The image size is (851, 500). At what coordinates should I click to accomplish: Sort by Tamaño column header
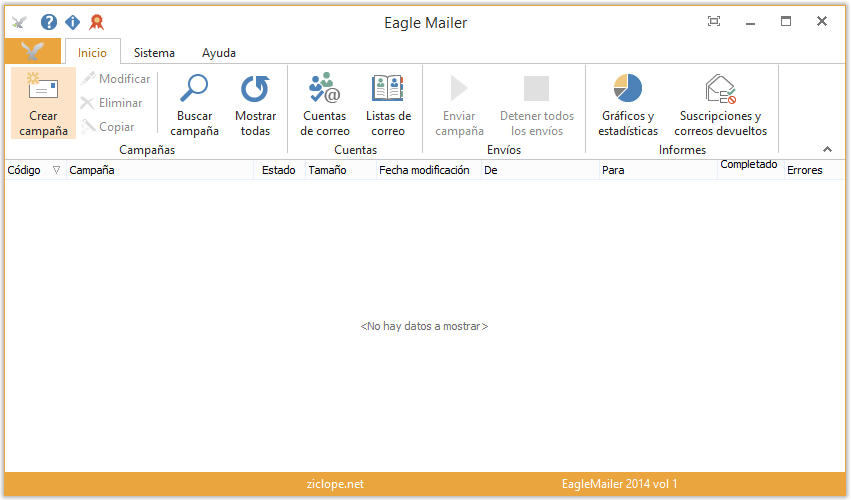point(341,170)
